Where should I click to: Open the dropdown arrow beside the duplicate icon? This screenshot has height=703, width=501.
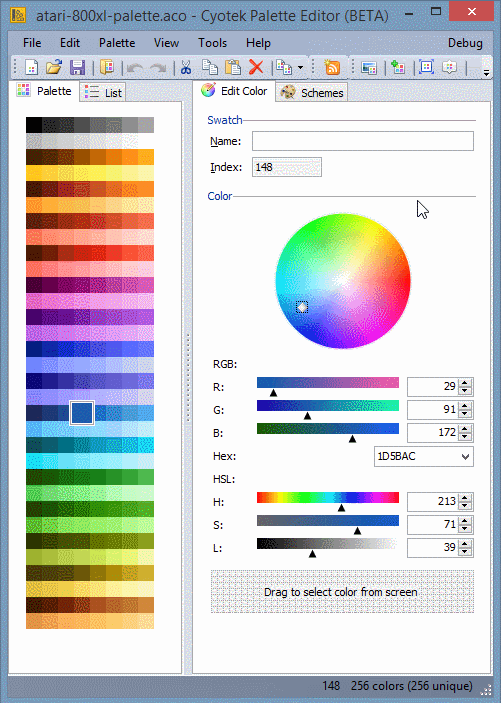(x=301, y=68)
